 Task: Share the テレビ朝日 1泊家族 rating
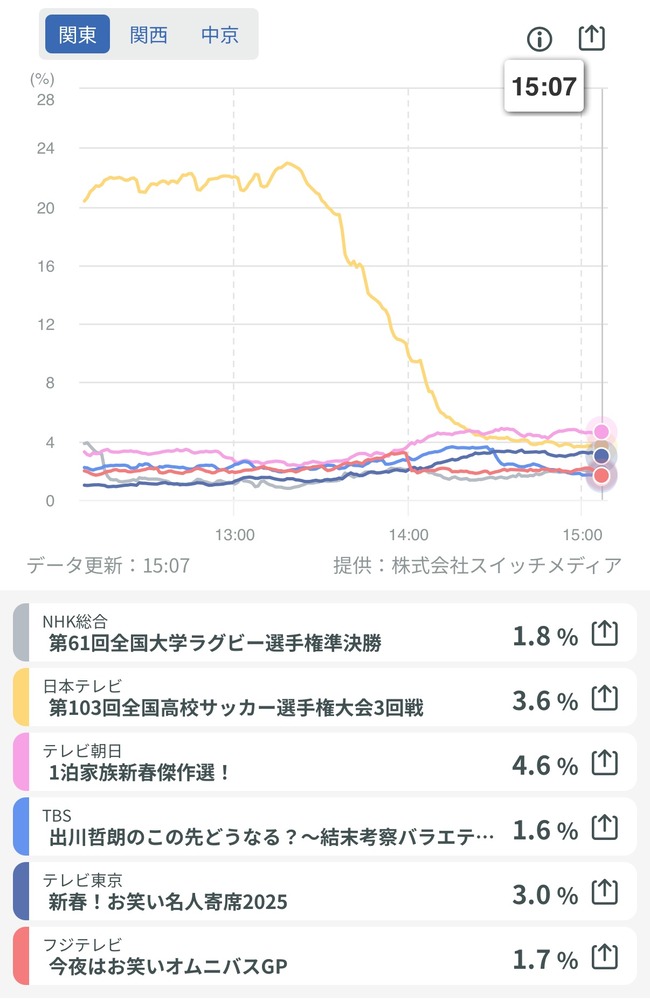click(x=604, y=763)
